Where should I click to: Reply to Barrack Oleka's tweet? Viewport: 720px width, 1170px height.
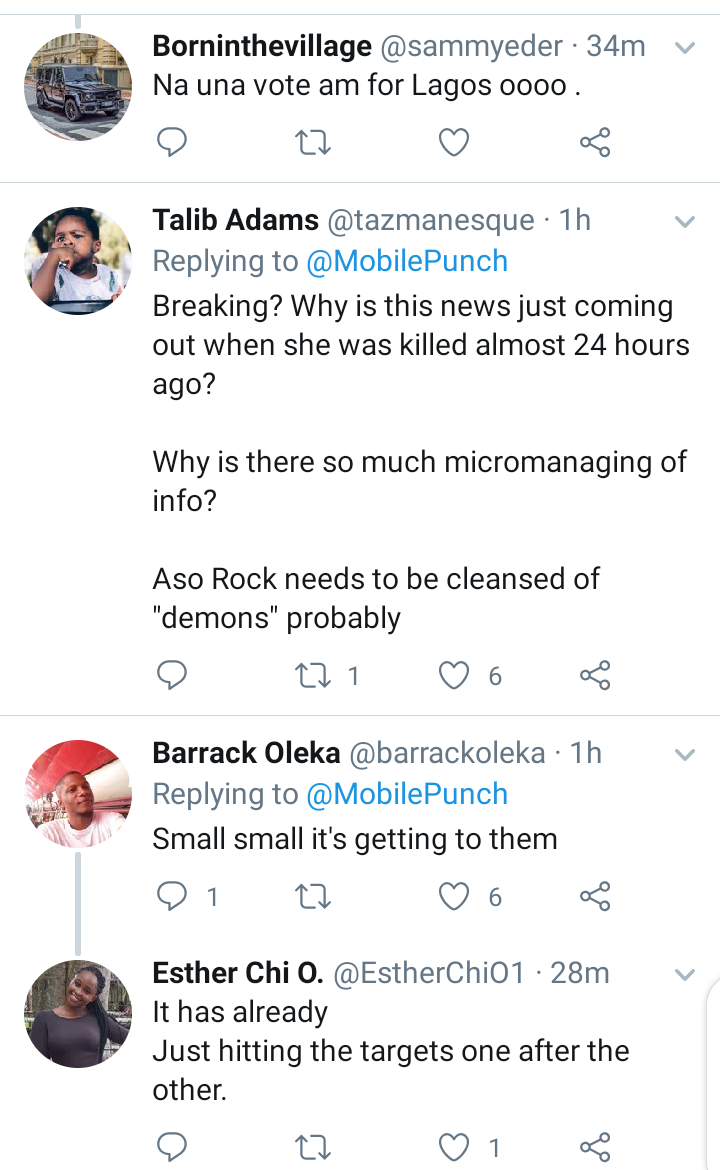click(x=173, y=897)
